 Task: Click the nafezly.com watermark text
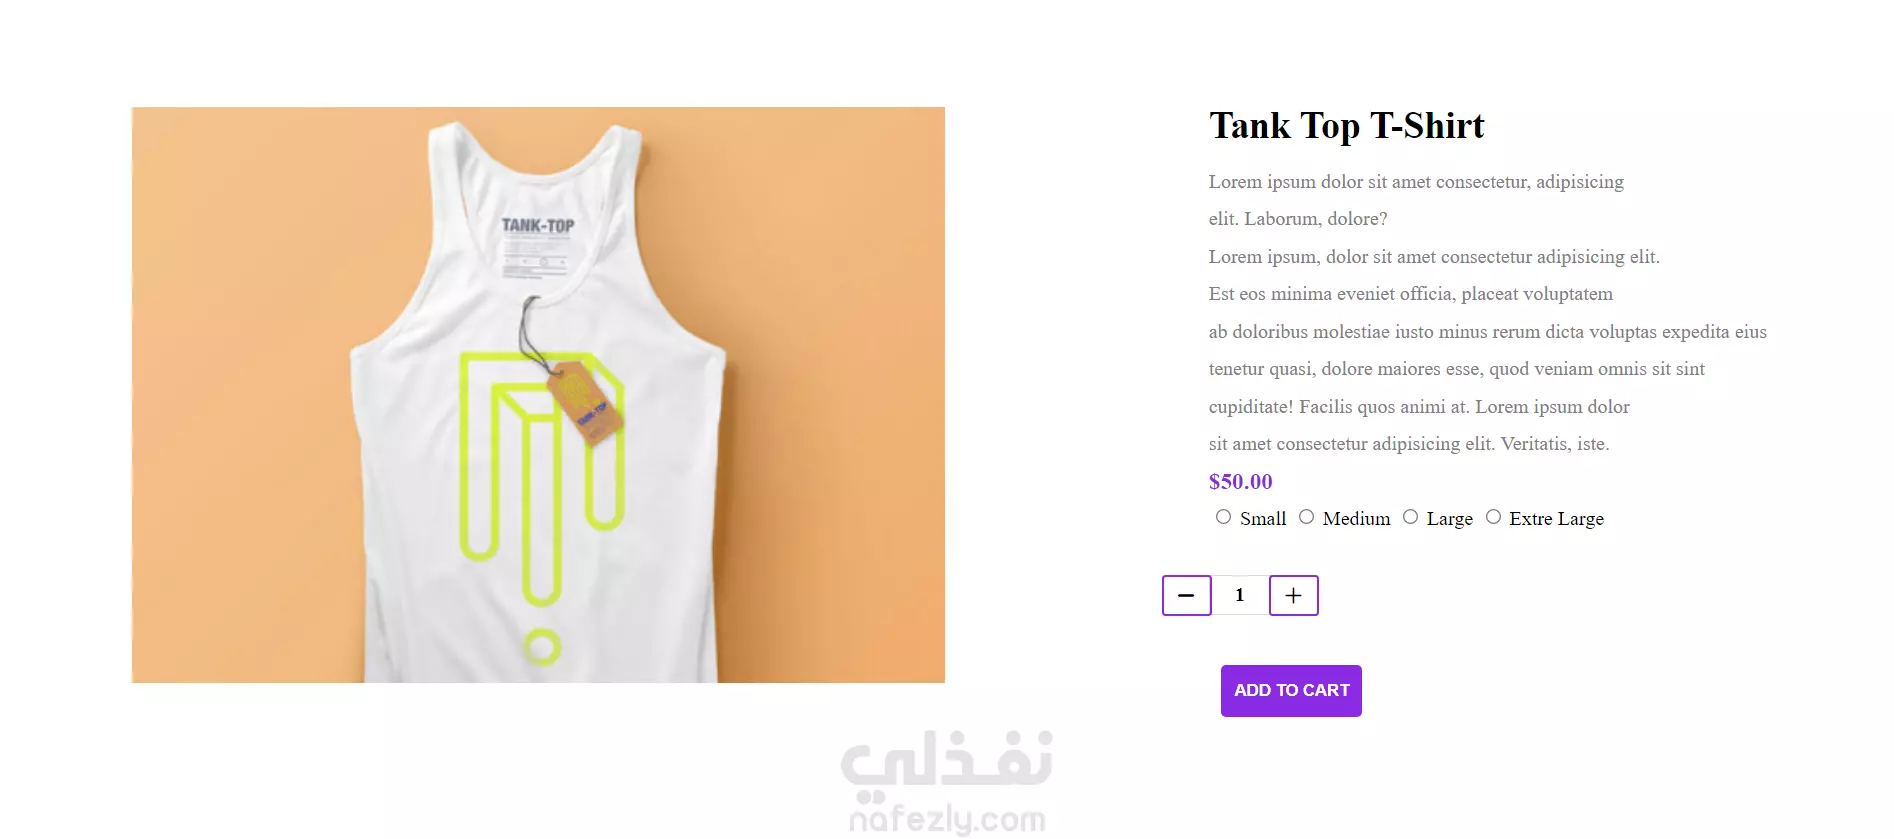tap(947, 818)
